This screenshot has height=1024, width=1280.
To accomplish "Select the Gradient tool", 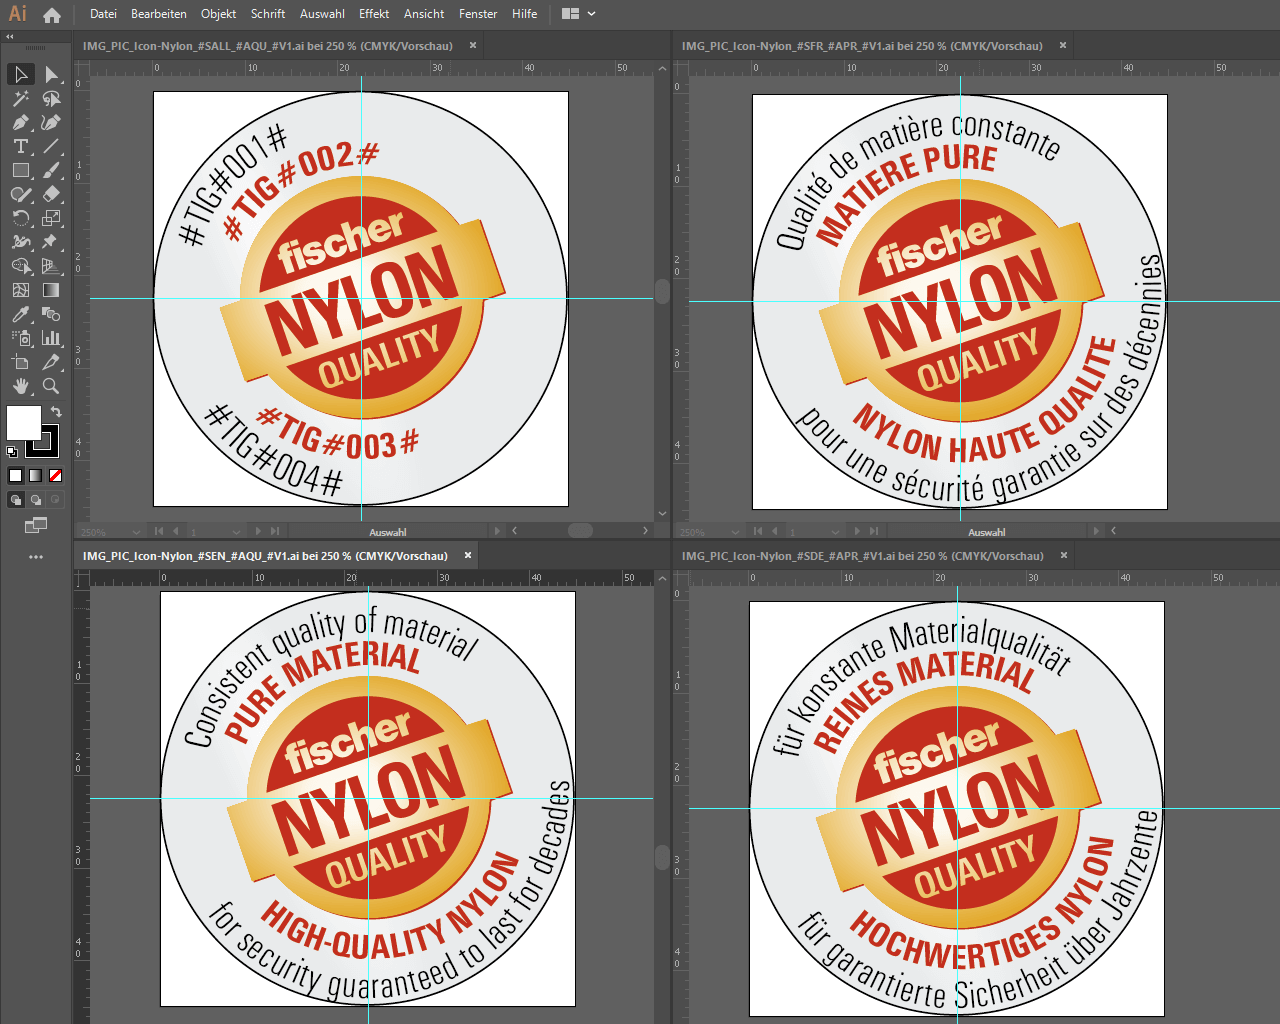I will pyautogui.click(x=51, y=290).
